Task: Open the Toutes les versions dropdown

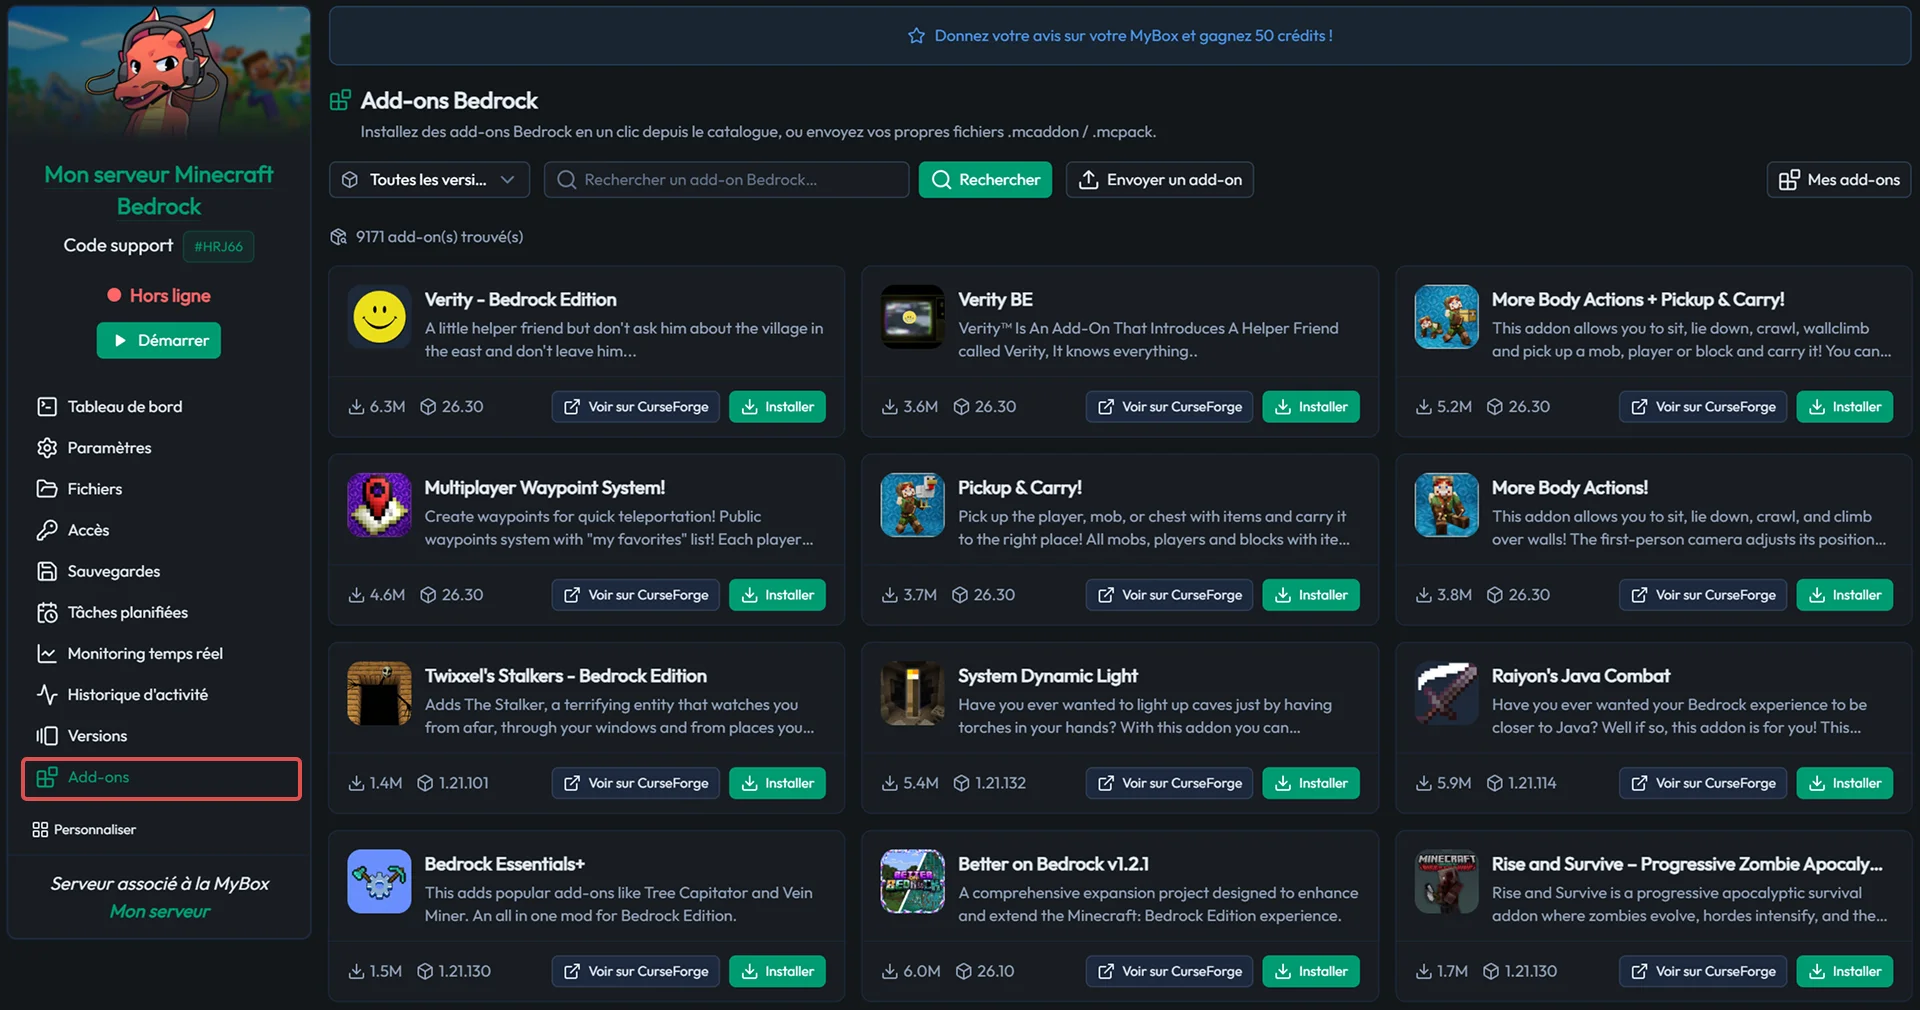Action: tap(429, 180)
